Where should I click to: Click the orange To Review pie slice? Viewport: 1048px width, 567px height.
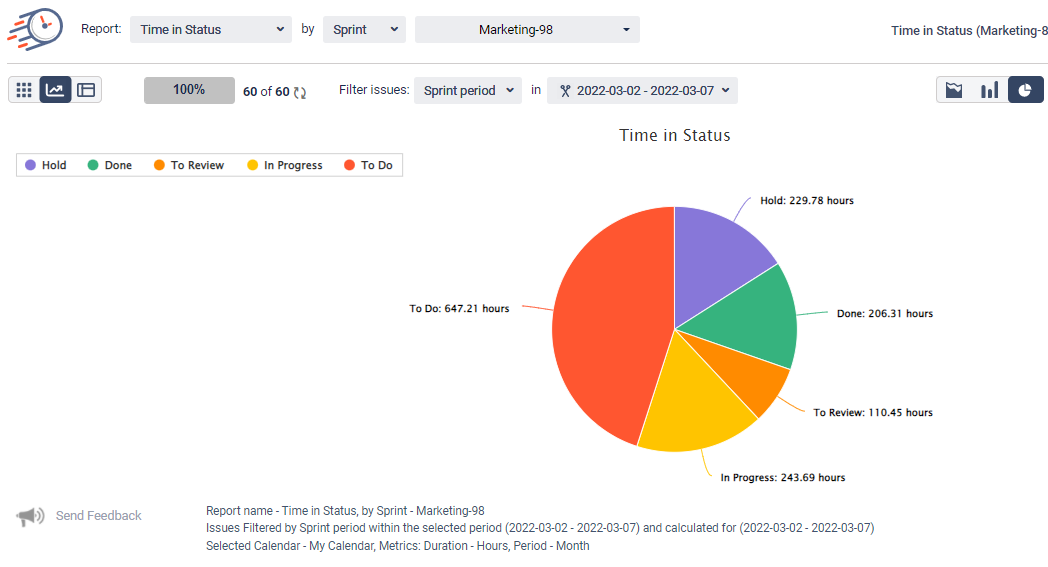pos(749,374)
